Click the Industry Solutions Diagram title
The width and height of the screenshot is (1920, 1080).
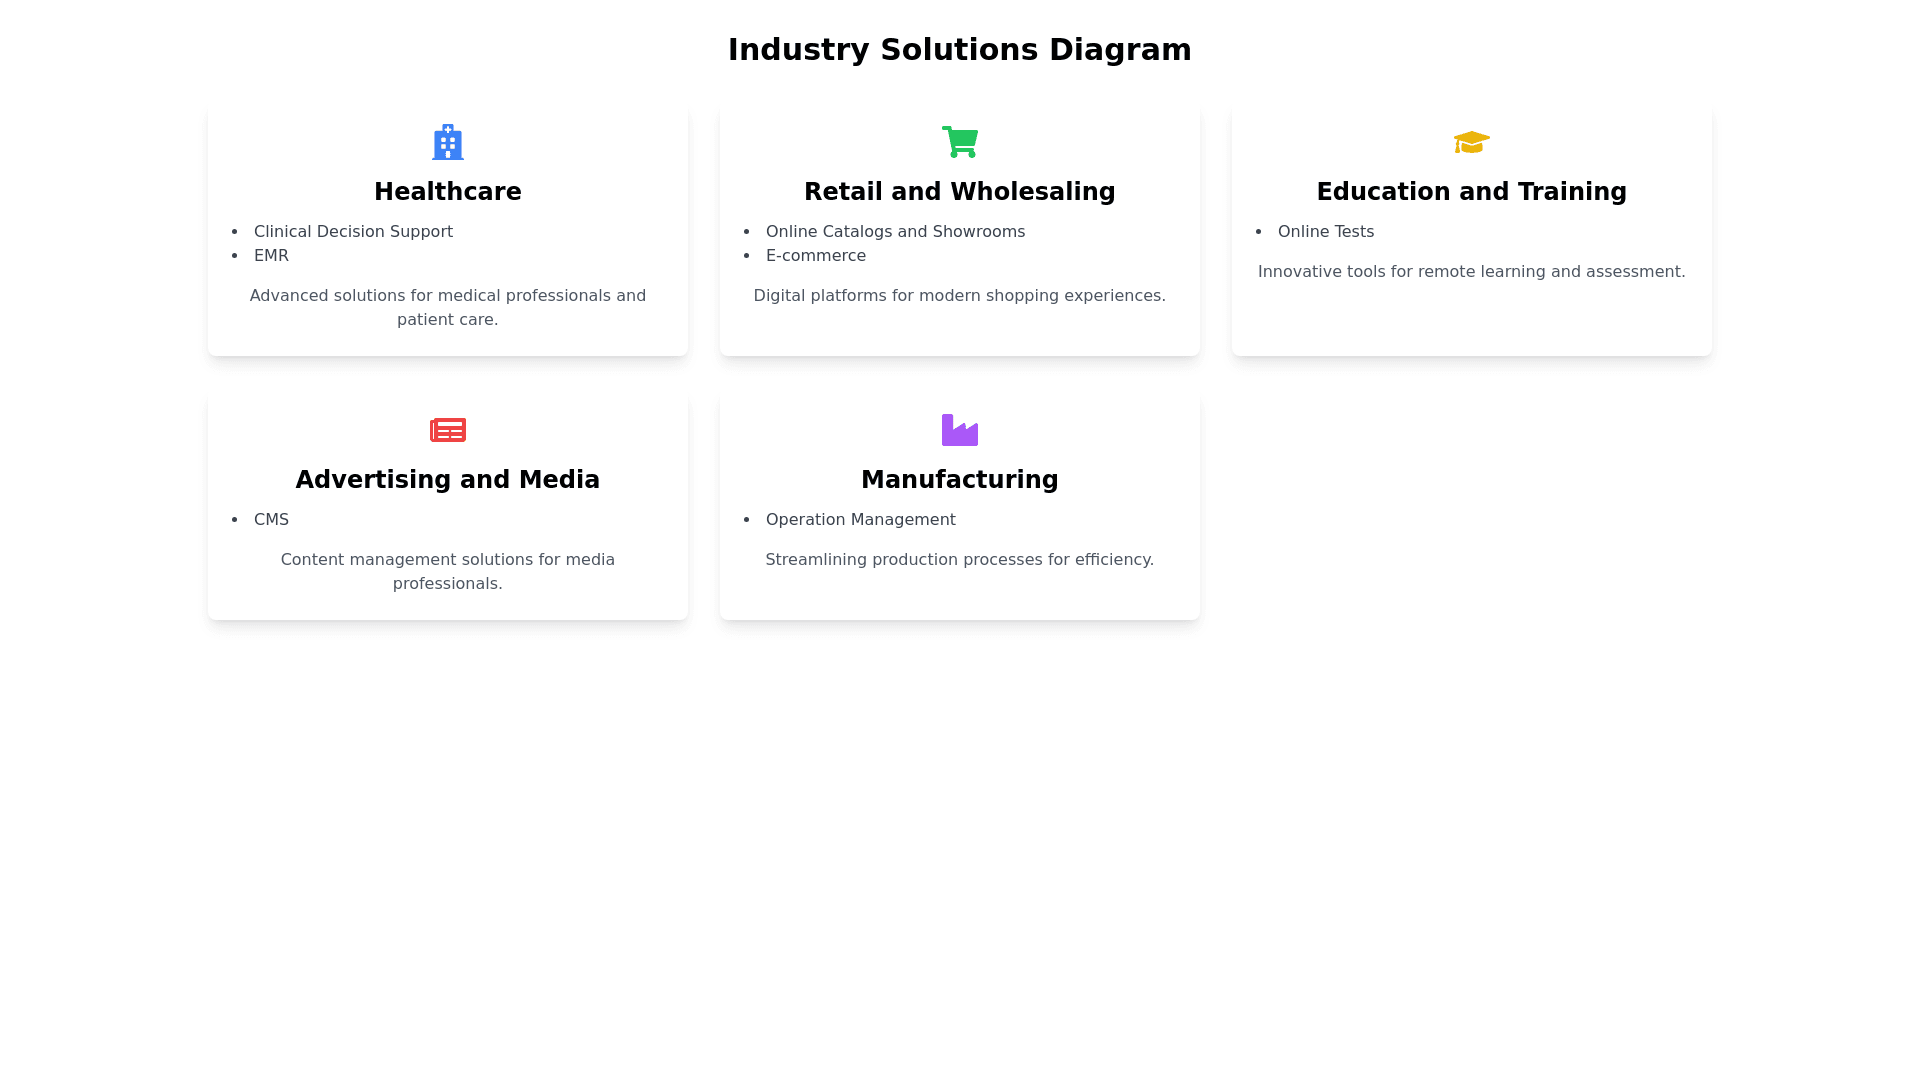959,50
